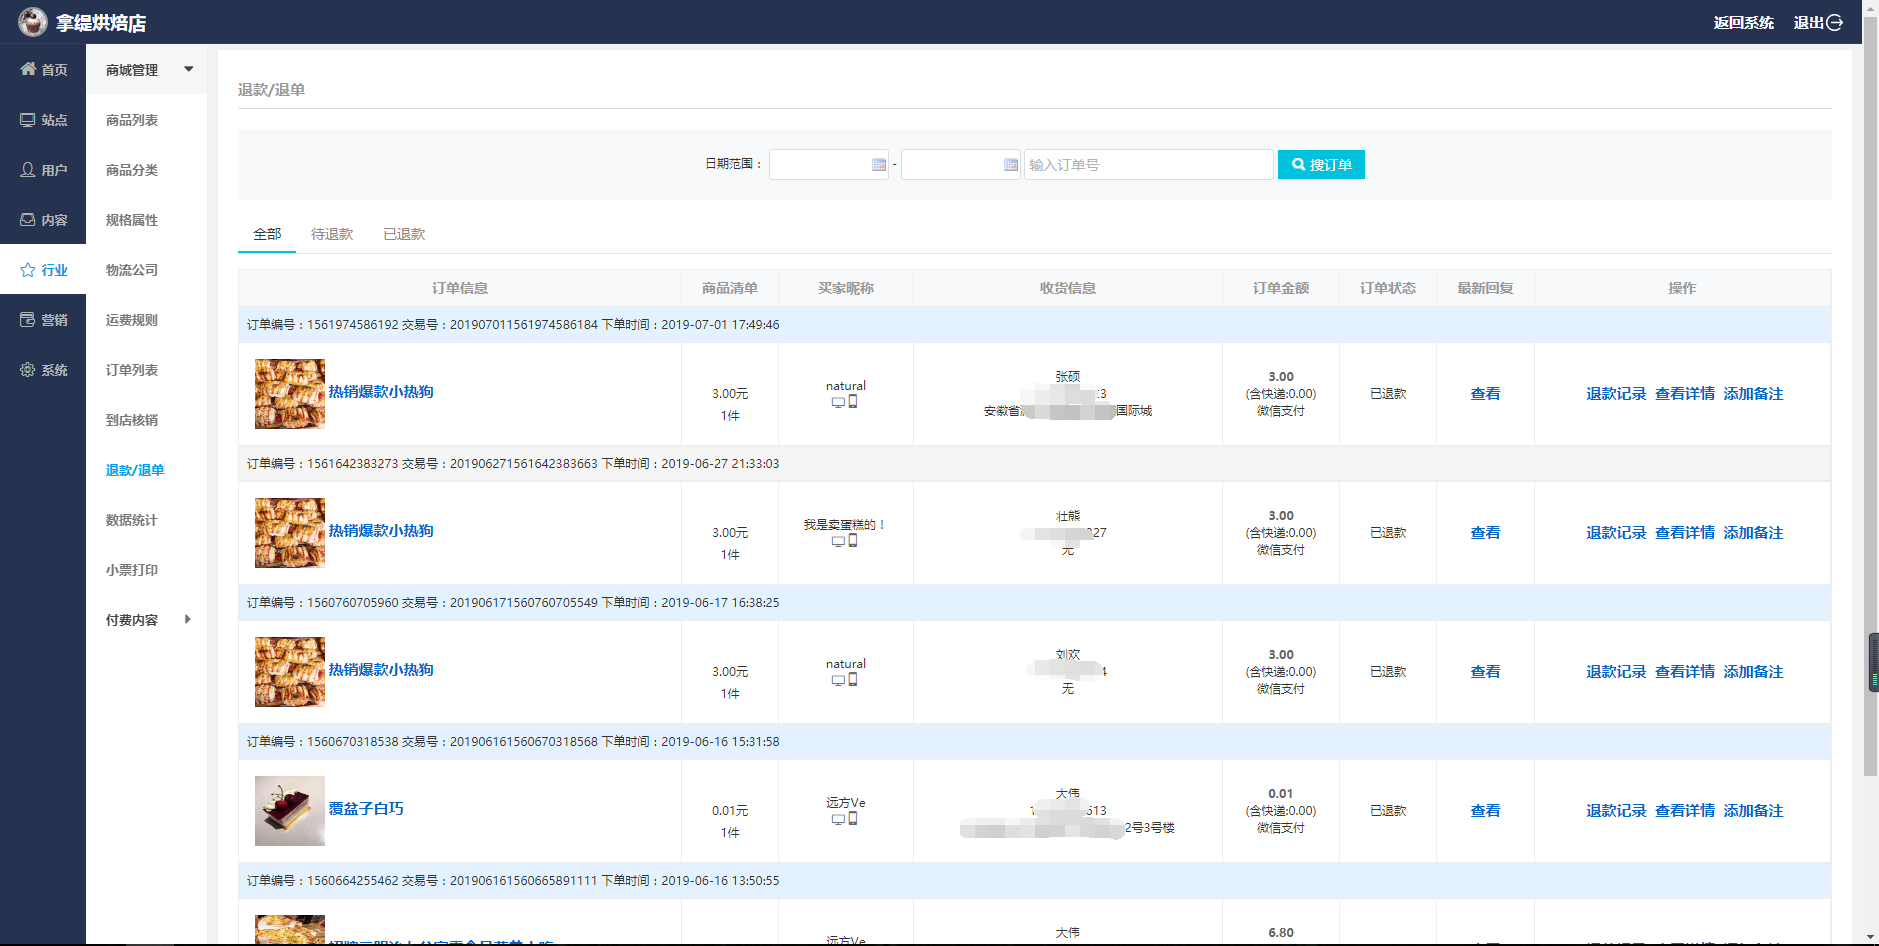Click the 覆盆子白巧 cake thumbnail
The height and width of the screenshot is (946, 1879).
click(x=290, y=811)
